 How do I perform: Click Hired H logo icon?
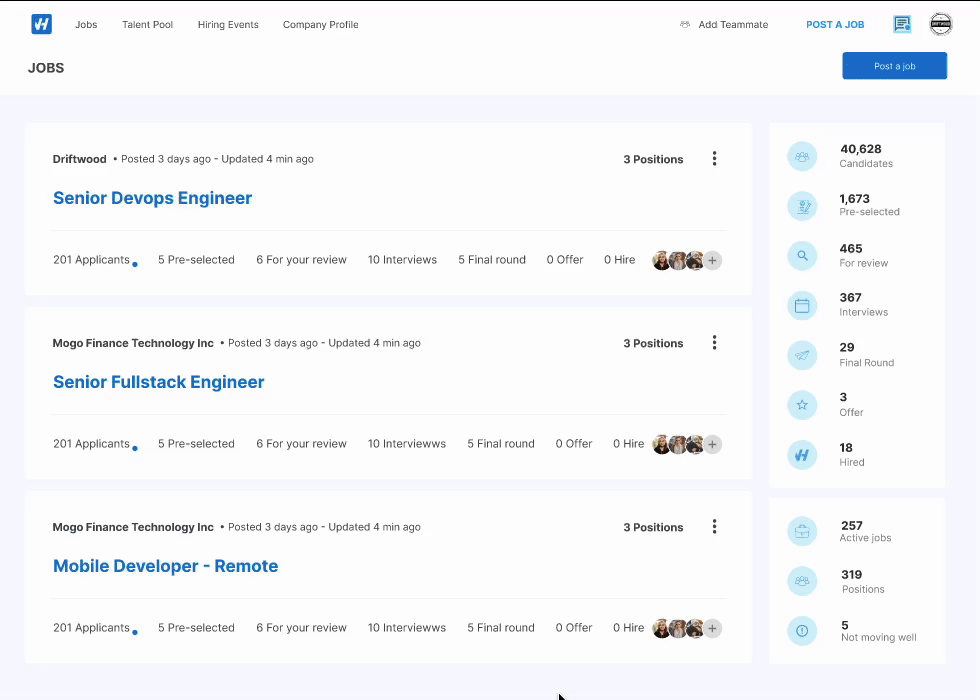(x=802, y=455)
